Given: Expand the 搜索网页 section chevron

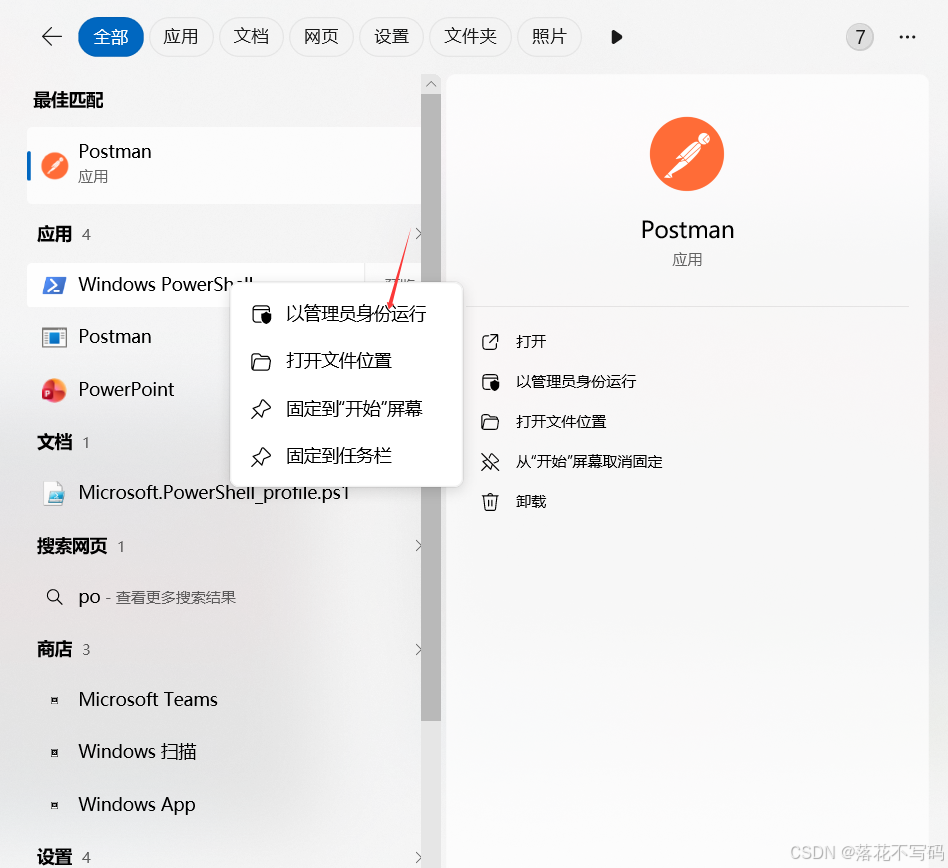Looking at the screenshot, I should [x=417, y=546].
